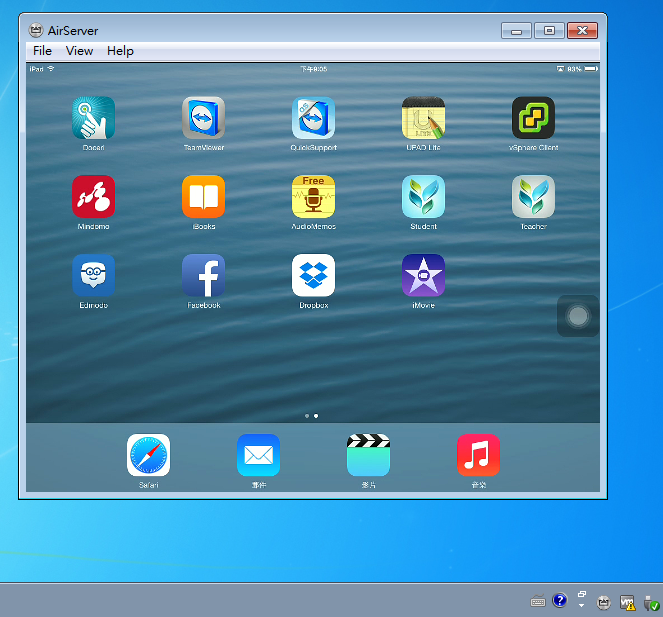Screen dimensions: 663x617
Task: Open the Dropbox app
Action: tap(313, 275)
